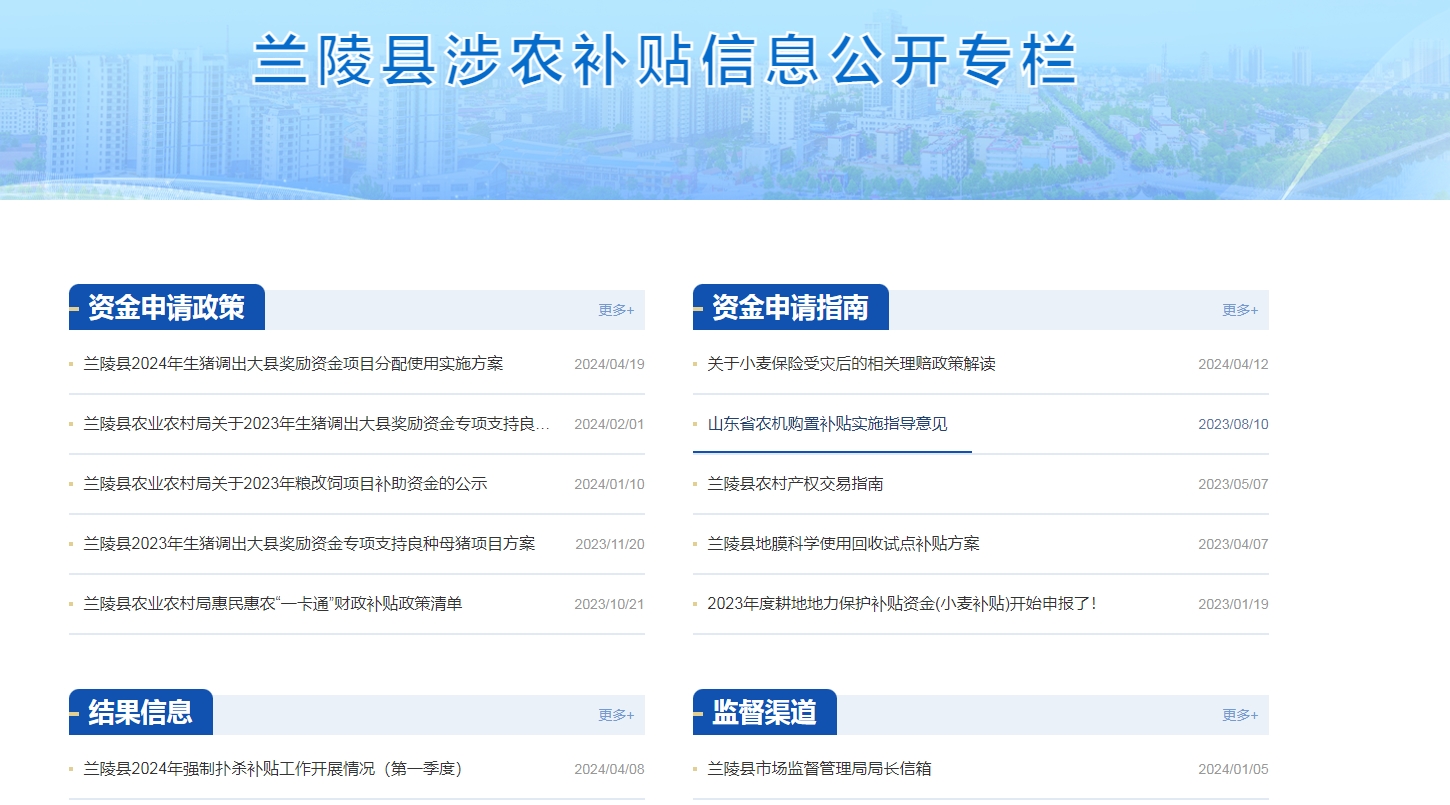Click 更多+ in the 资金申请政策 section
The width and height of the screenshot is (1450, 805).
[x=616, y=310]
